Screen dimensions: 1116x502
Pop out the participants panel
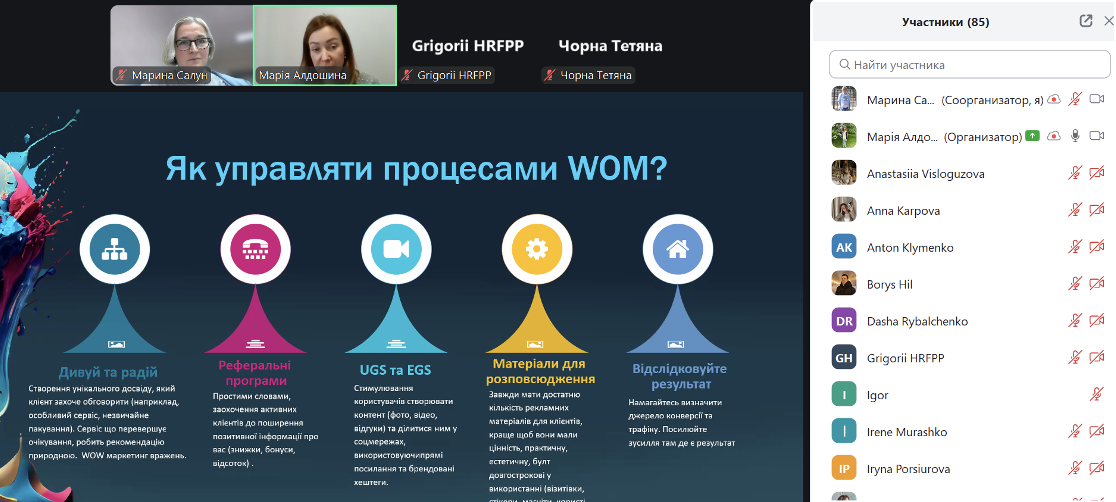[1086, 21]
